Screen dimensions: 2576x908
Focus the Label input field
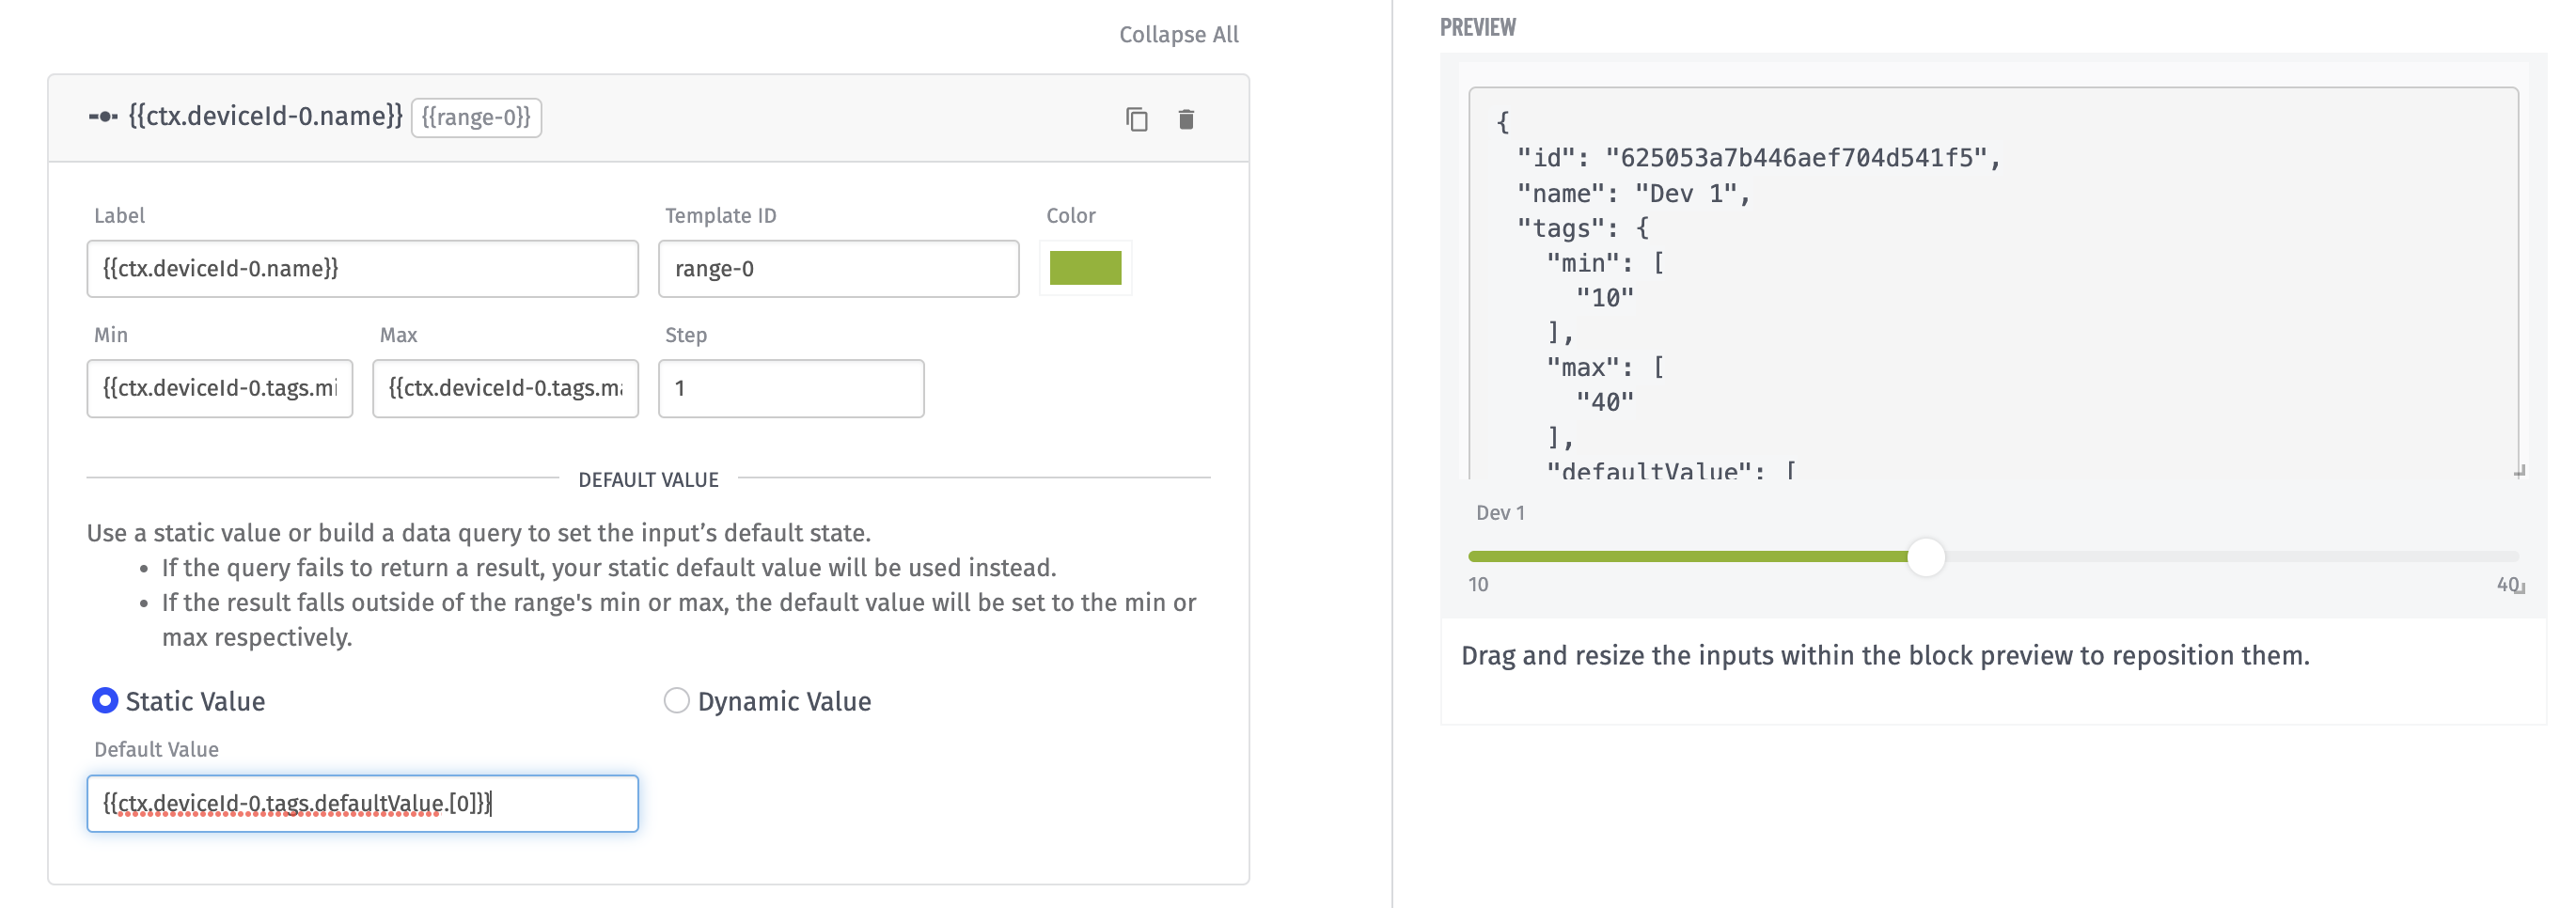(x=362, y=268)
